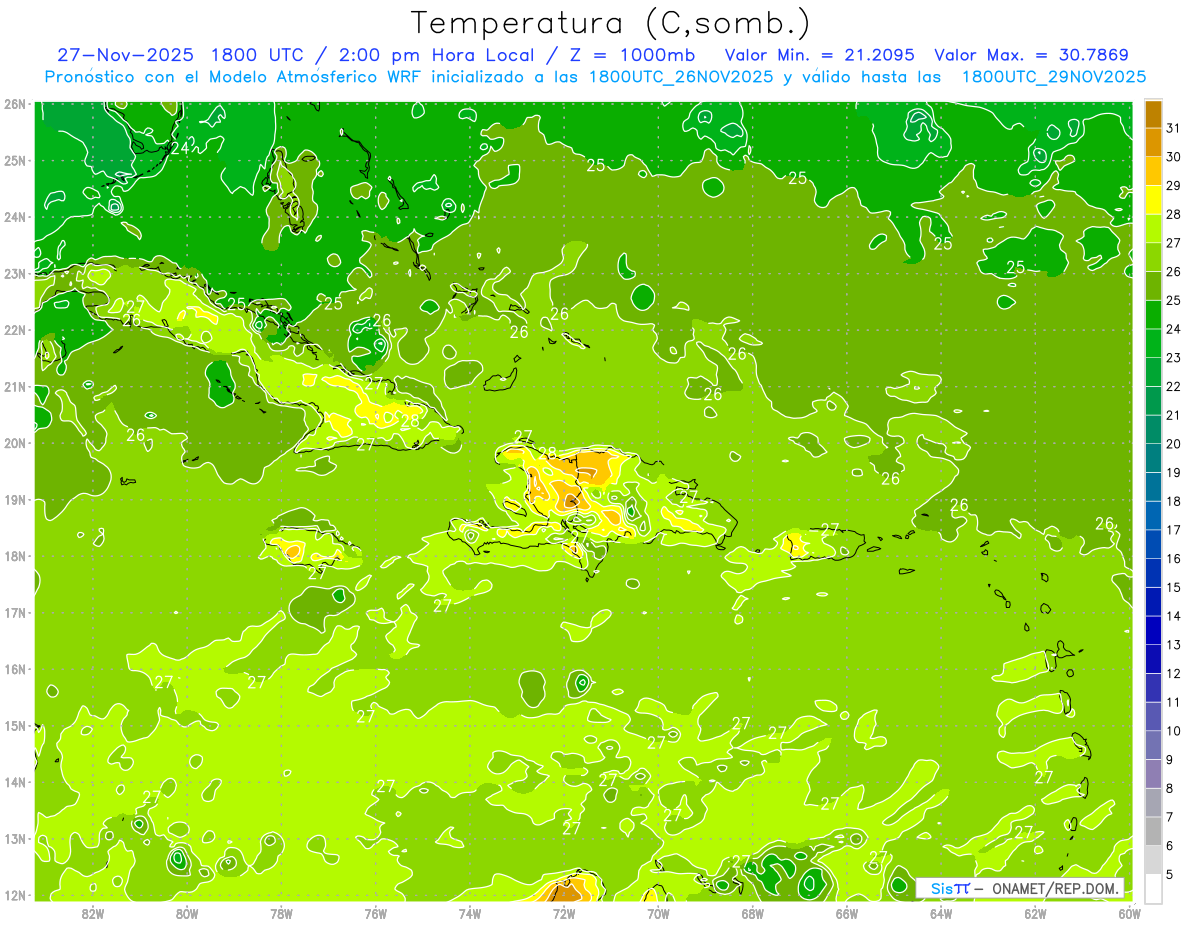Click the "13N" latitude axis label
This screenshot has height=927, width=1200.
tap(14, 839)
